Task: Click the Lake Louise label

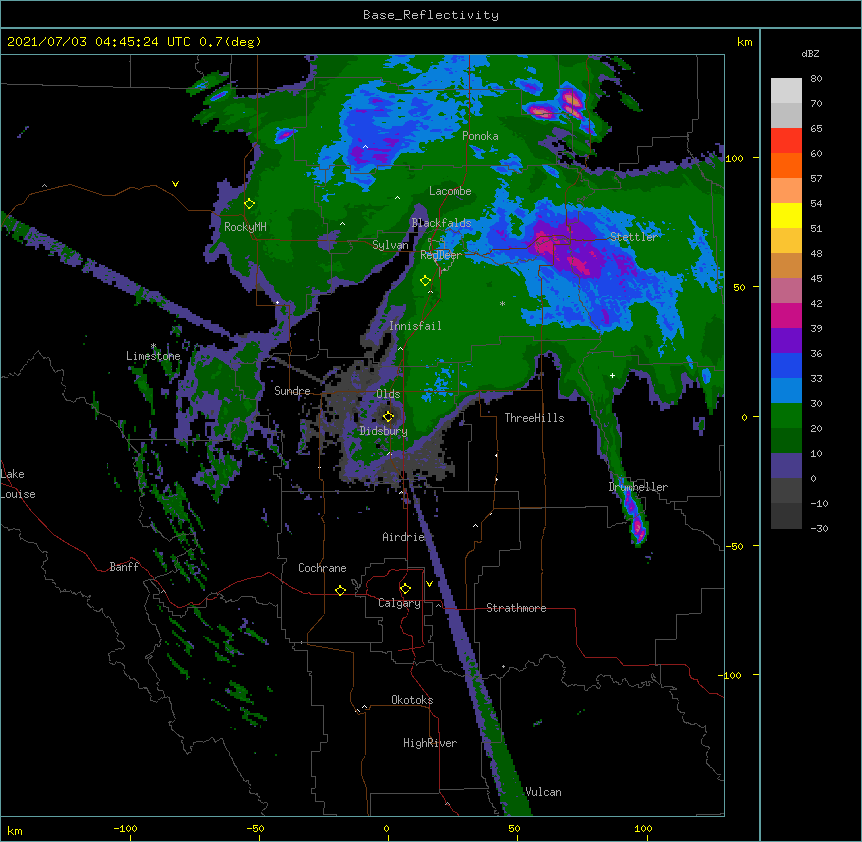Action: pos(18,484)
